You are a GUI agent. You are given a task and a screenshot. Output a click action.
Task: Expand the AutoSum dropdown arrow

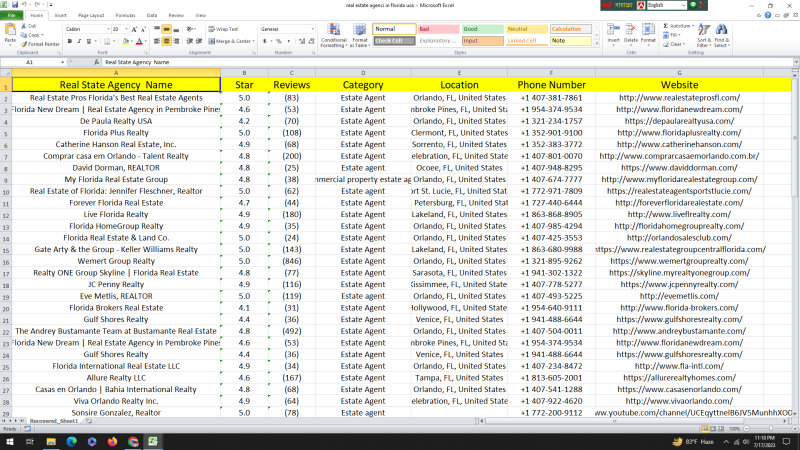tap(693, 26)
